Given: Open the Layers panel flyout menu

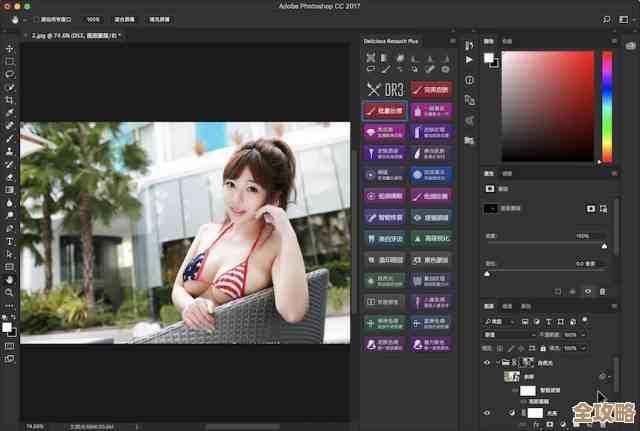Looking at the screenshot, I should (x=614, y=306).
